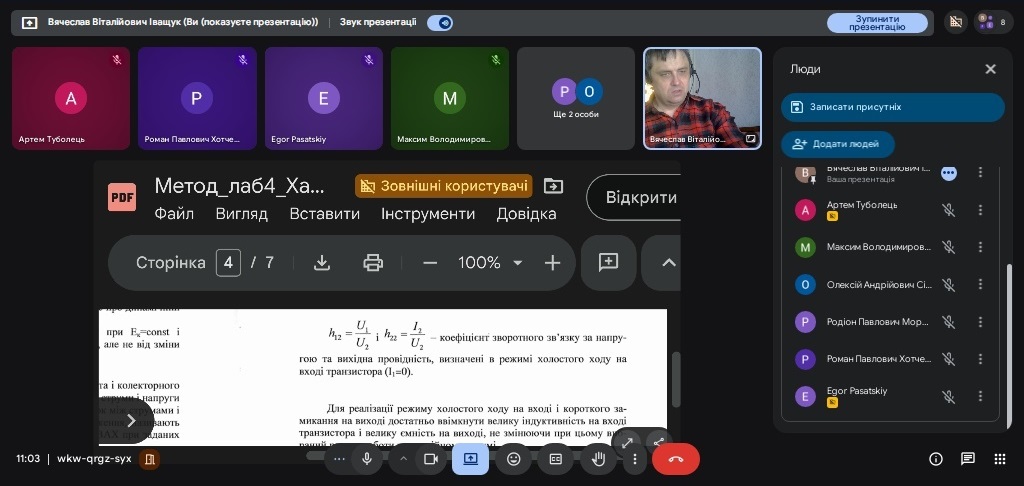This screenshot has height=486, width=1024.
Task: Mute Роман Павлович in the people list
Action: 948,359
